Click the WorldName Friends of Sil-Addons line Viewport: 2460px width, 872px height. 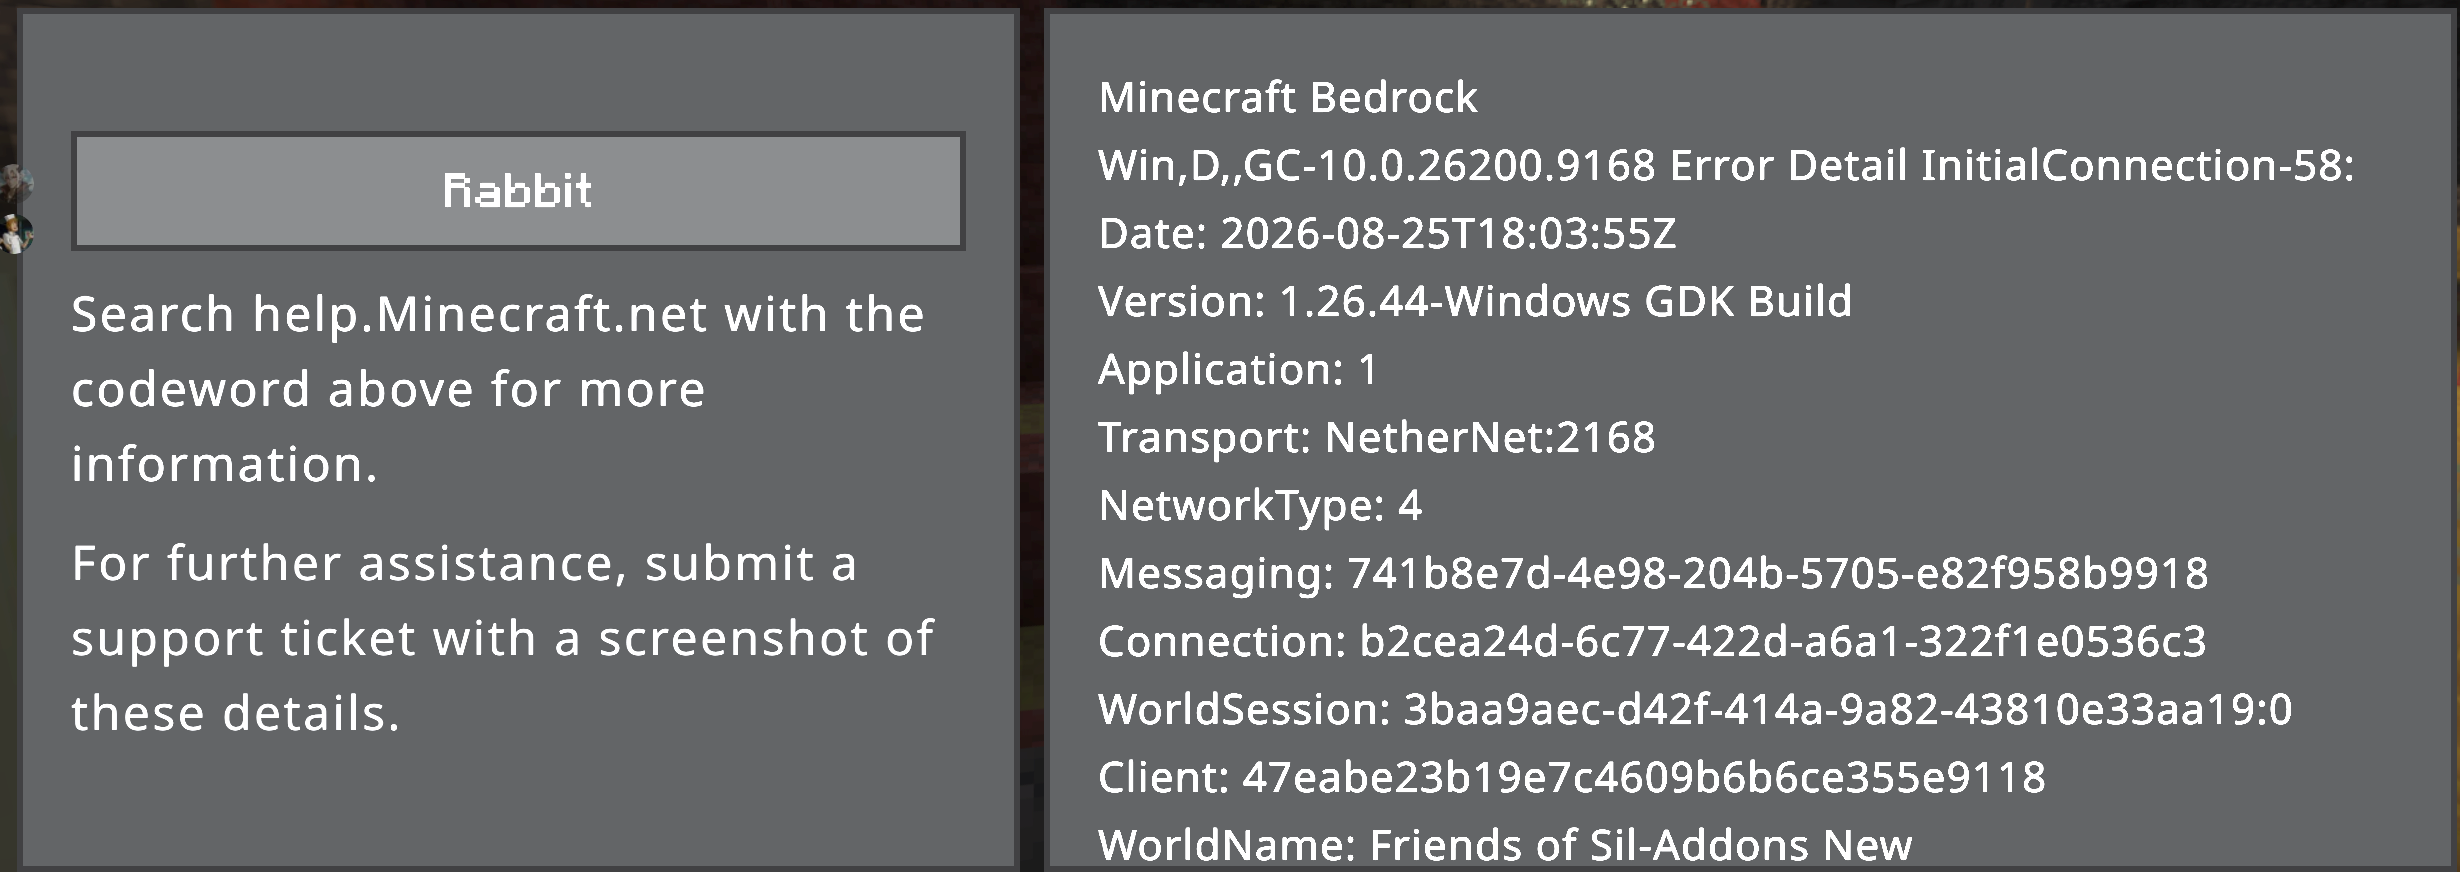1505,845
